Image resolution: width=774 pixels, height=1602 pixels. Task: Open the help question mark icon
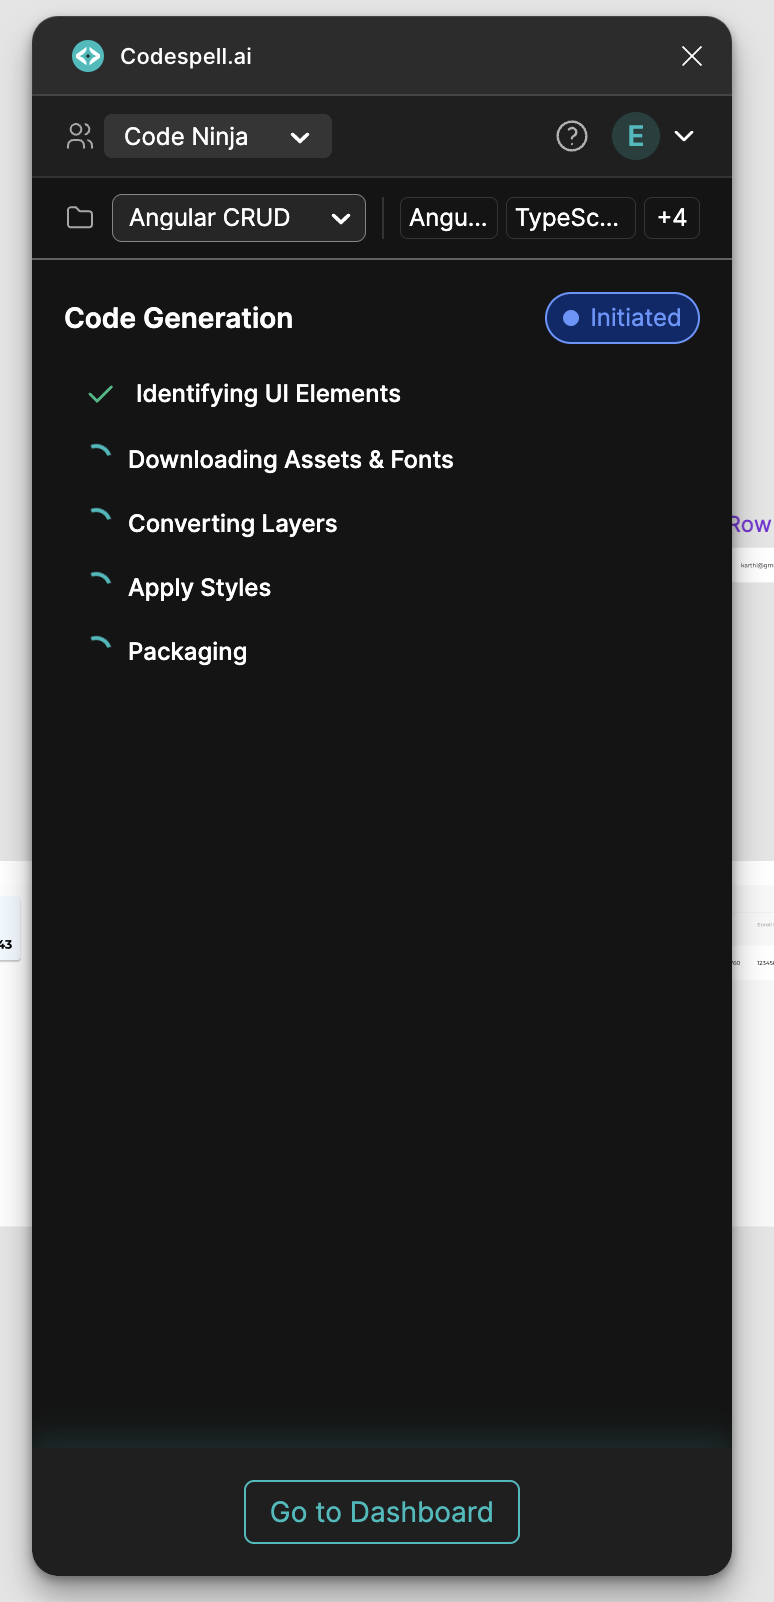[x=572, y=136]
